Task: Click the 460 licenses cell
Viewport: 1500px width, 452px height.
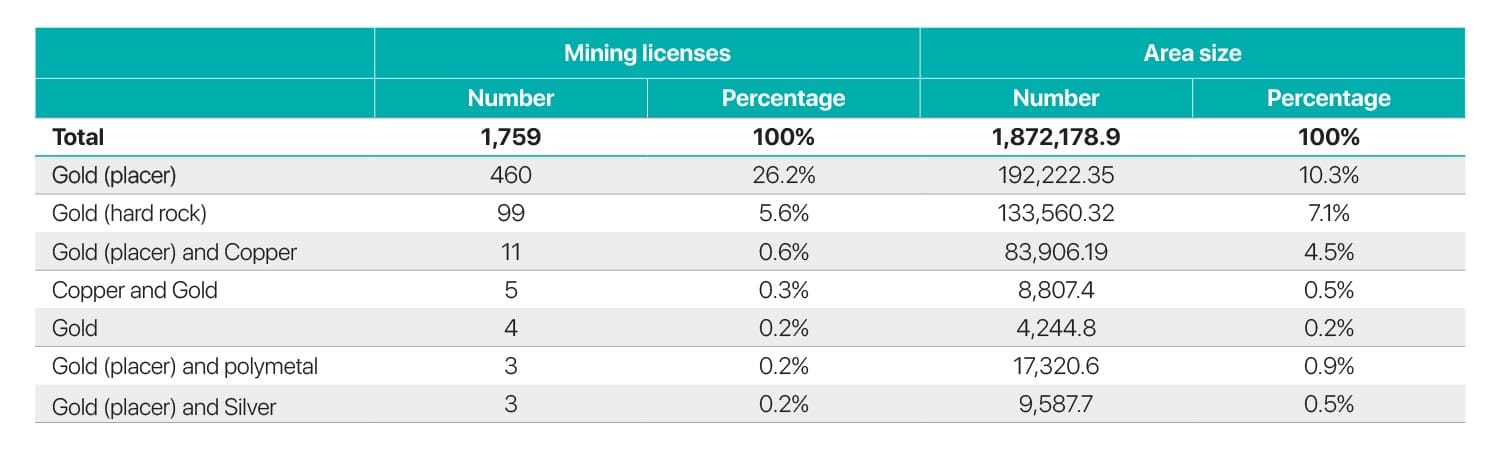Action: (511, 175)
